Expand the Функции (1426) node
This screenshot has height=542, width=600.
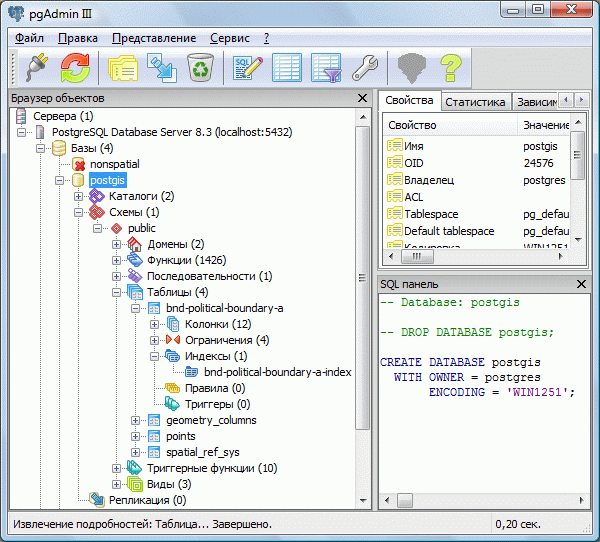(116, 260)
